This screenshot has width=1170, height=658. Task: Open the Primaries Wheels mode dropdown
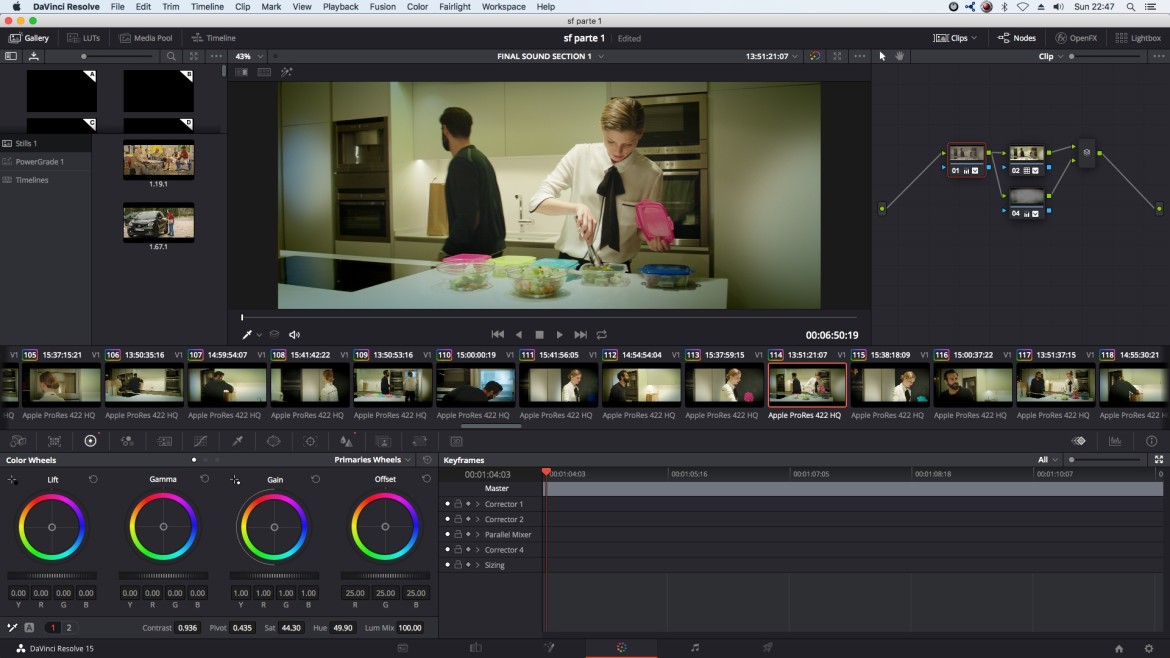372,460
